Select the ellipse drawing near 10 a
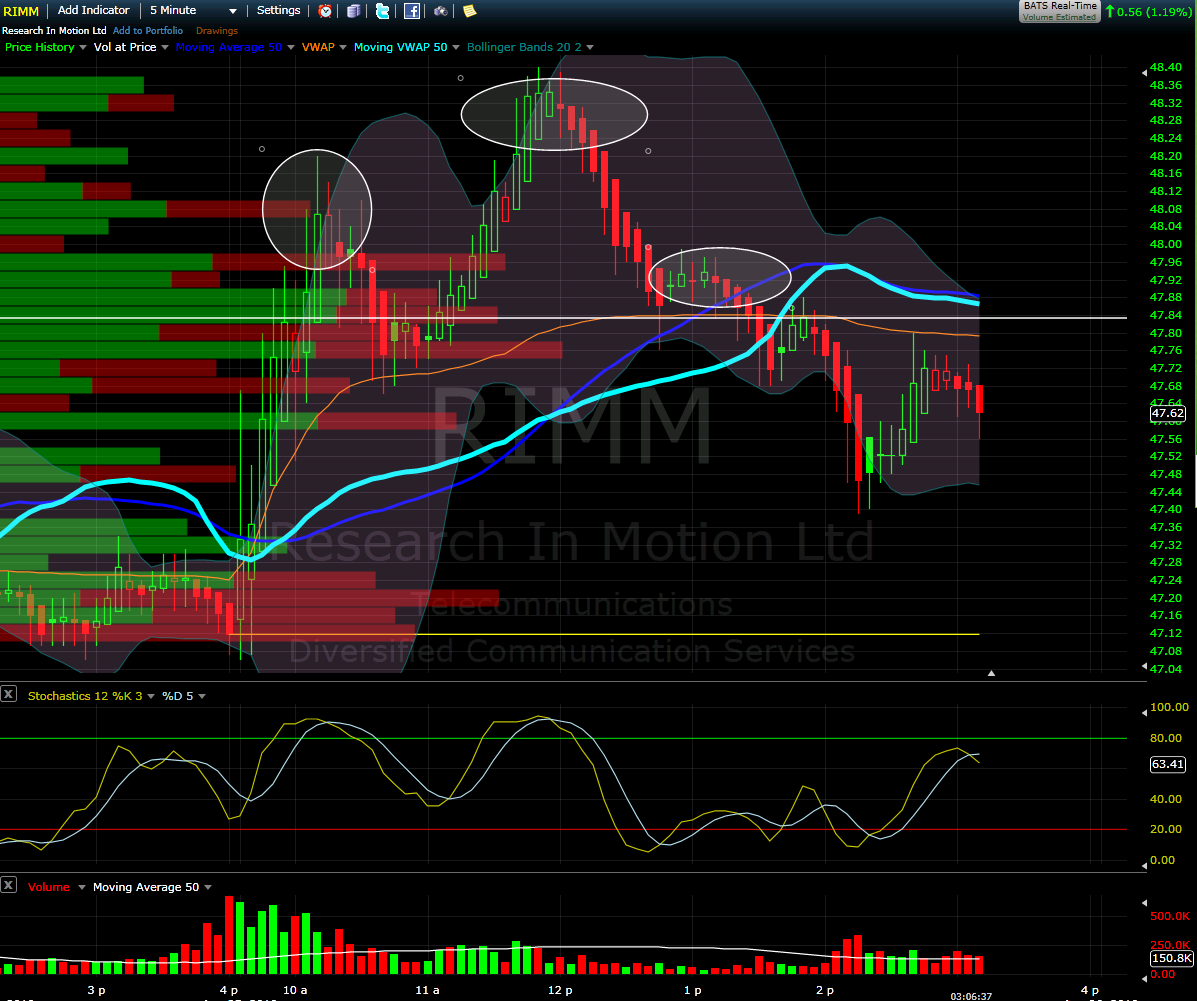Image resolution: width=1197 pixels, height=1001 pixels. click(x=317, y=209)
